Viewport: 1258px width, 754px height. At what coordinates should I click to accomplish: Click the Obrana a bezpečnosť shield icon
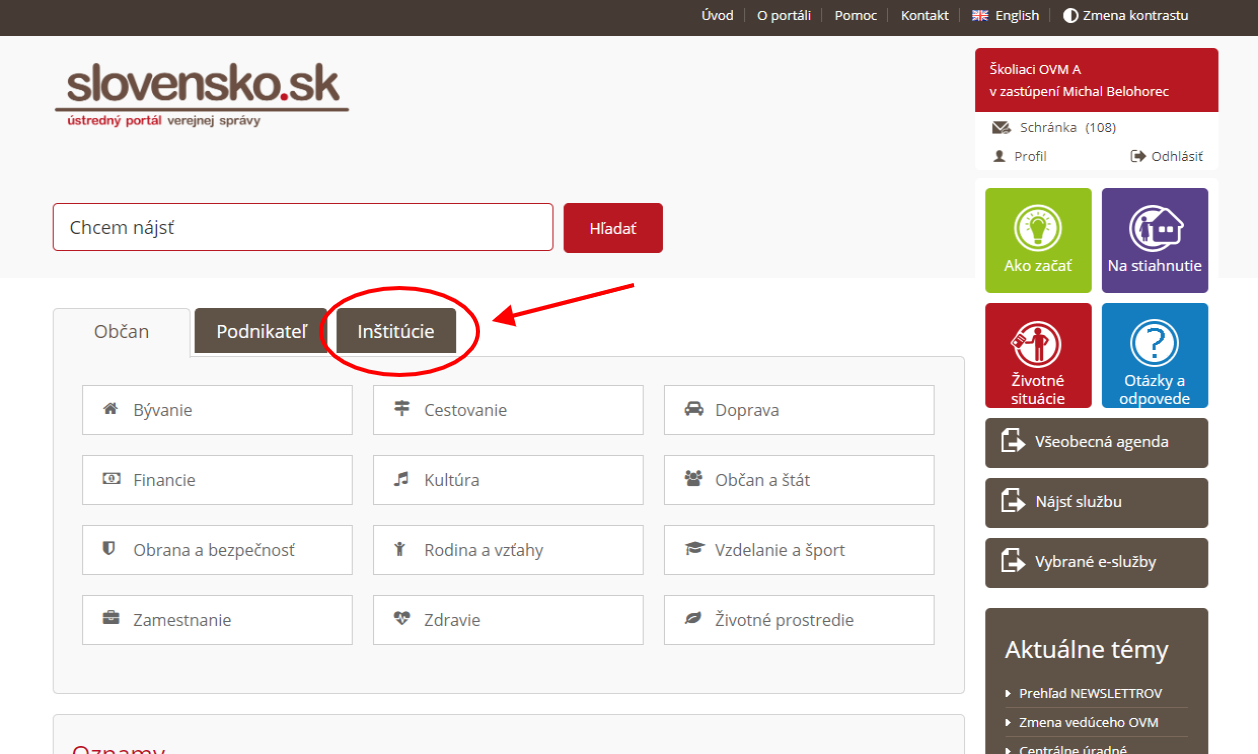[111, 549]
